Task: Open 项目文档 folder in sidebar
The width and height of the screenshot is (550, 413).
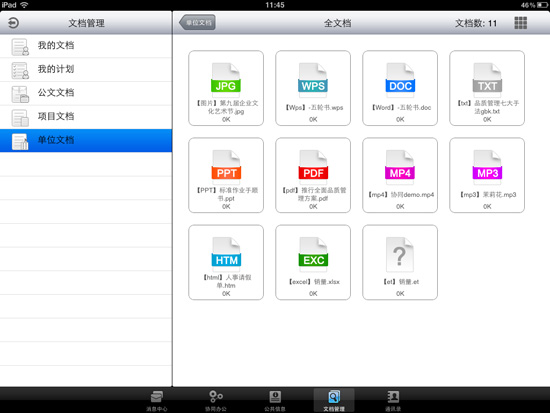Action: point(86,117)
